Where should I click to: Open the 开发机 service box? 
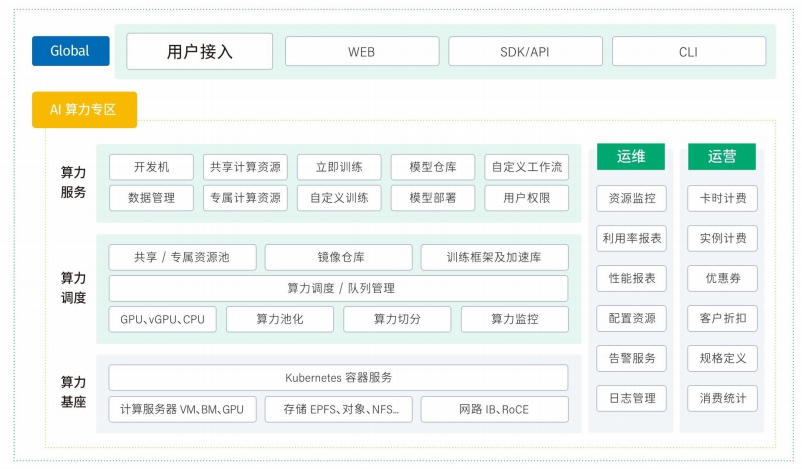(151, 167)
